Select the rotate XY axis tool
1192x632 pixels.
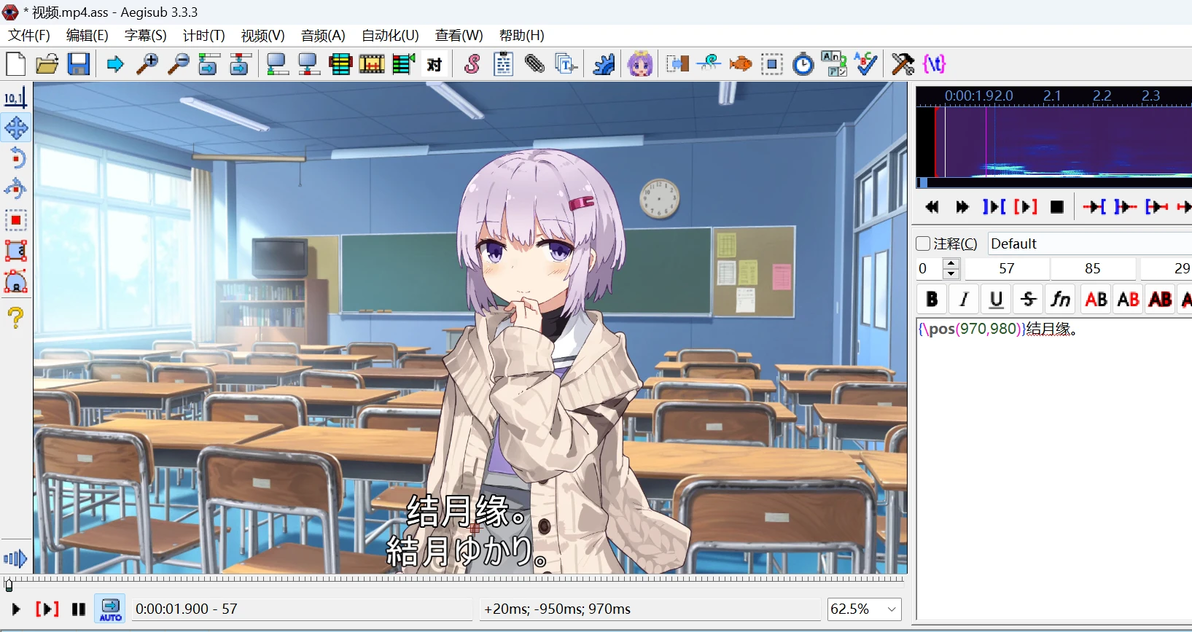16,189
